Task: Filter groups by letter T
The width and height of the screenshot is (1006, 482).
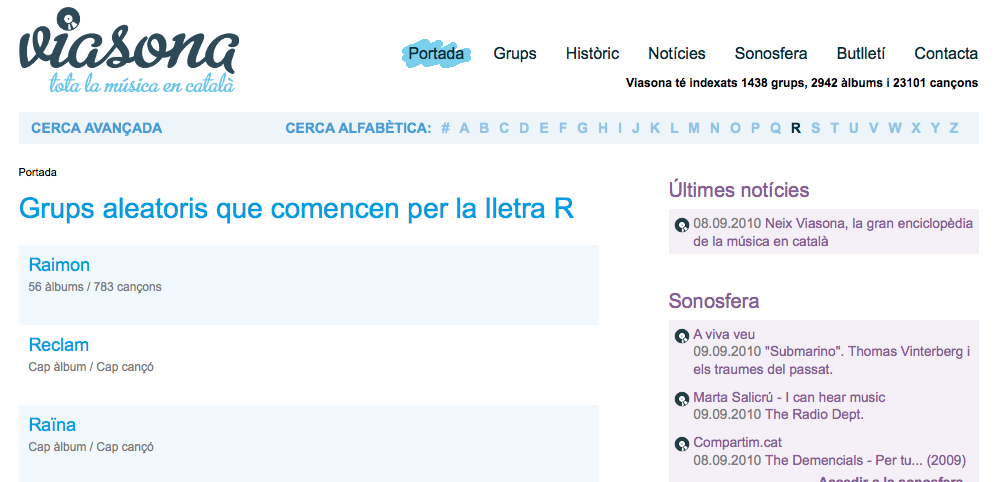Action: (x=835, y=128)
